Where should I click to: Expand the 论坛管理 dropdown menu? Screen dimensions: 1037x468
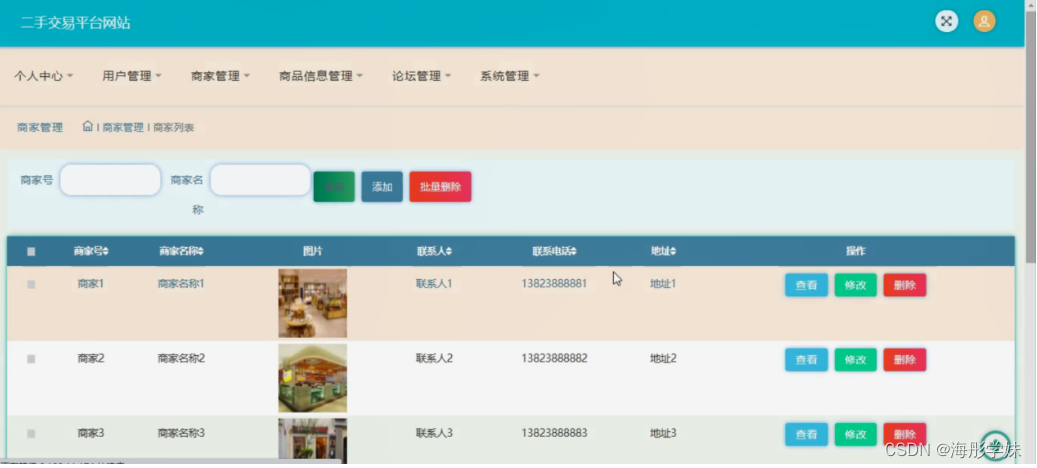coord(421,76)
